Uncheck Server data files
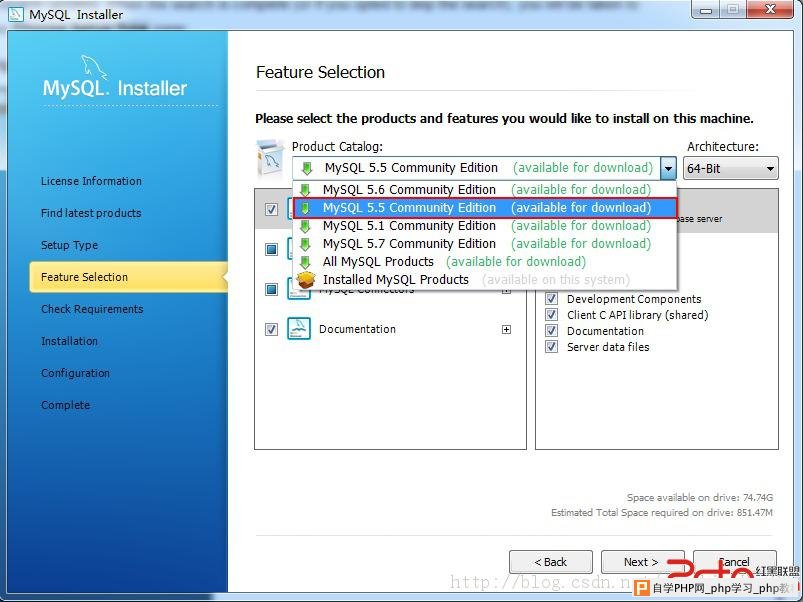Image resolution: width=803 pixels, height=602 pixels. tap(552, 347)
